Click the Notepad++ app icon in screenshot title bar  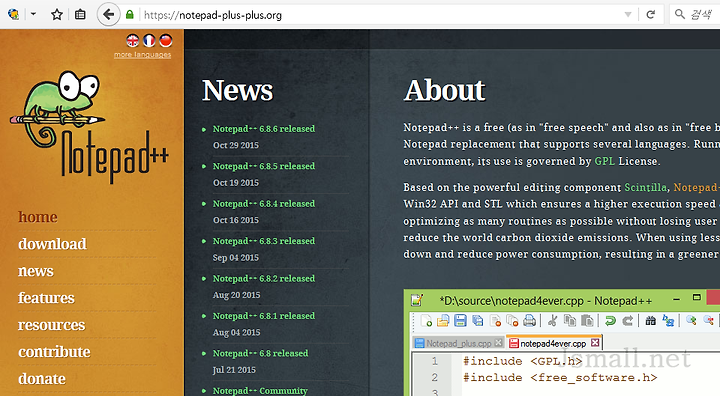pyautogui.click(x=416, y=300)
